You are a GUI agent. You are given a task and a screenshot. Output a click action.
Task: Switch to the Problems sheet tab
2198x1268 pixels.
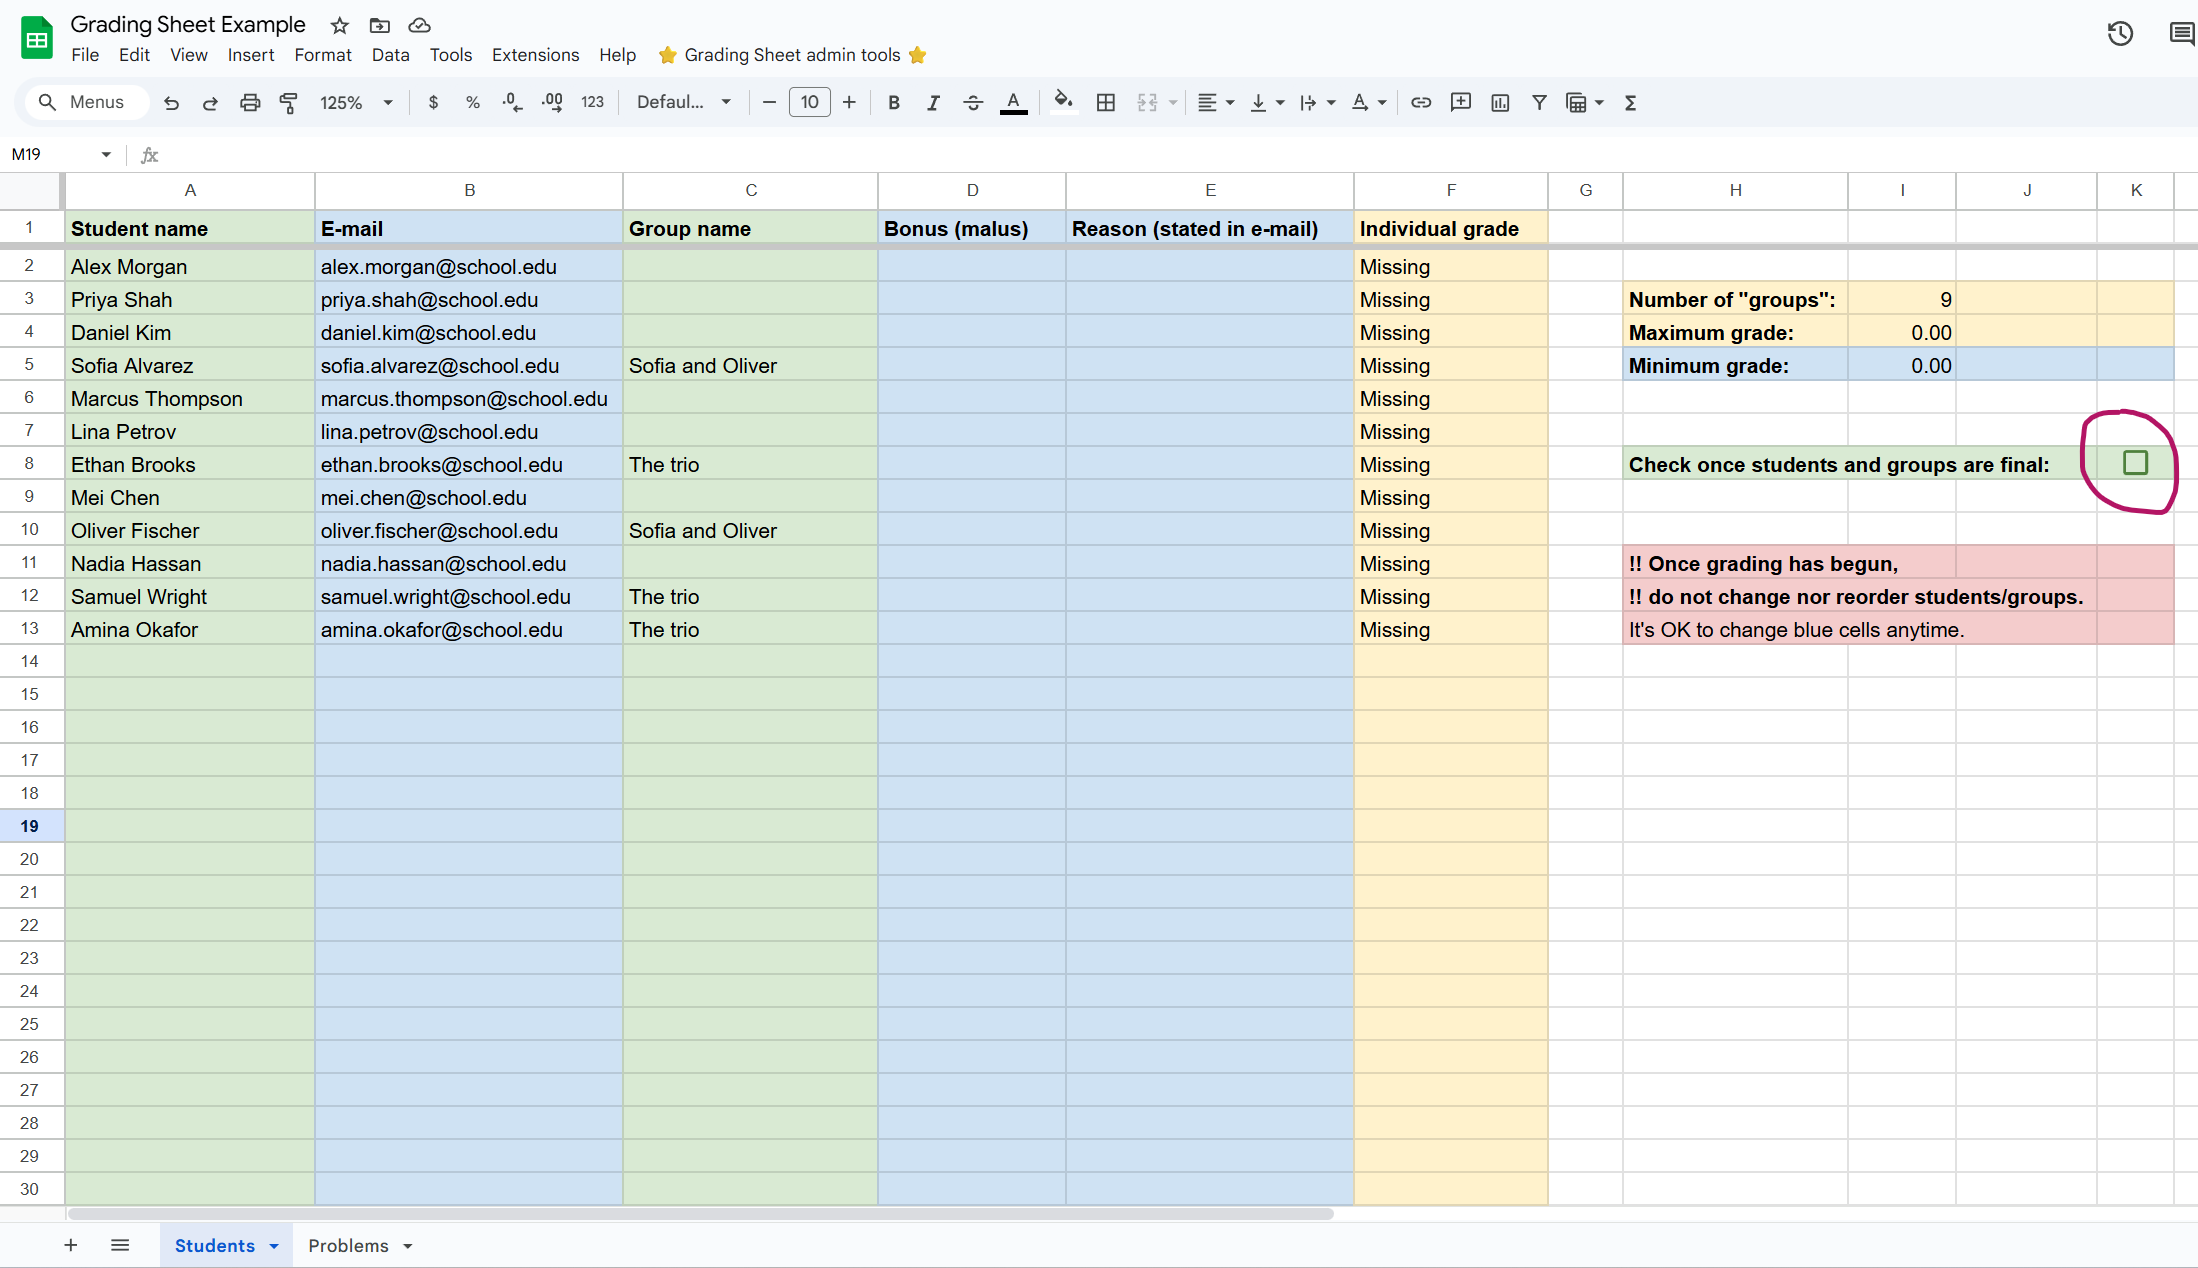click(348, 1246)
